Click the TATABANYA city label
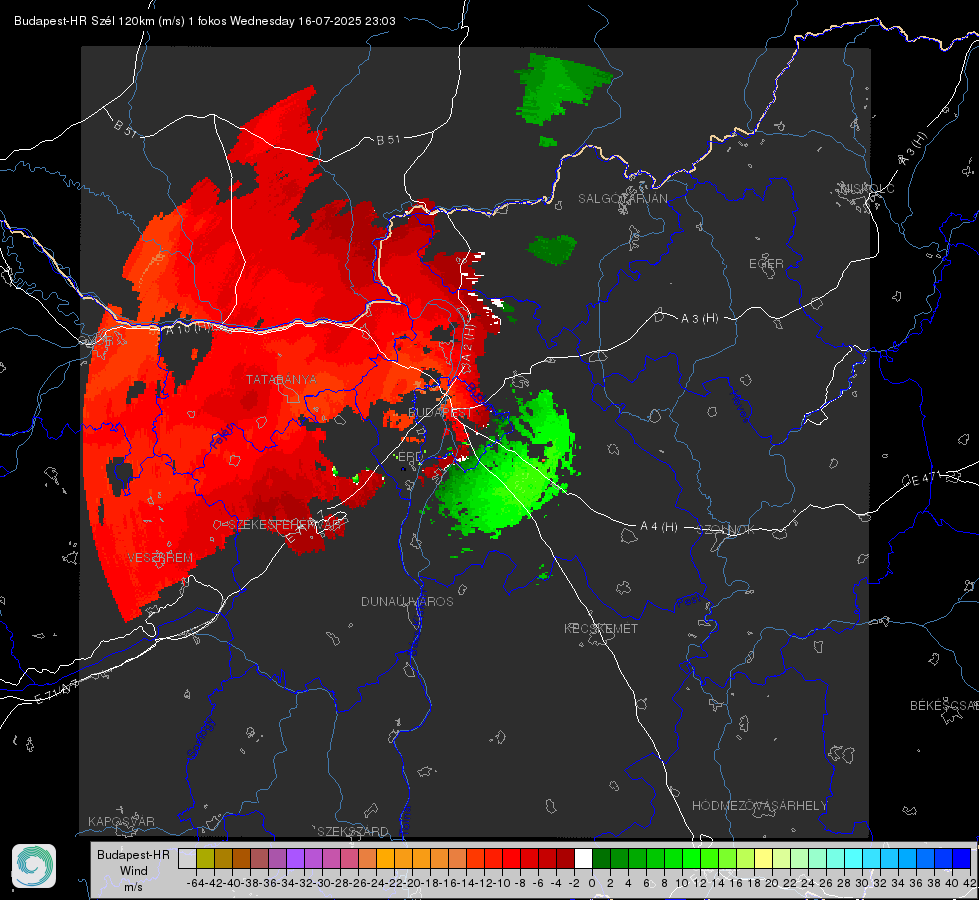Image resolution: width=979 pixels, height=900 pixels. tap(281, 379)
